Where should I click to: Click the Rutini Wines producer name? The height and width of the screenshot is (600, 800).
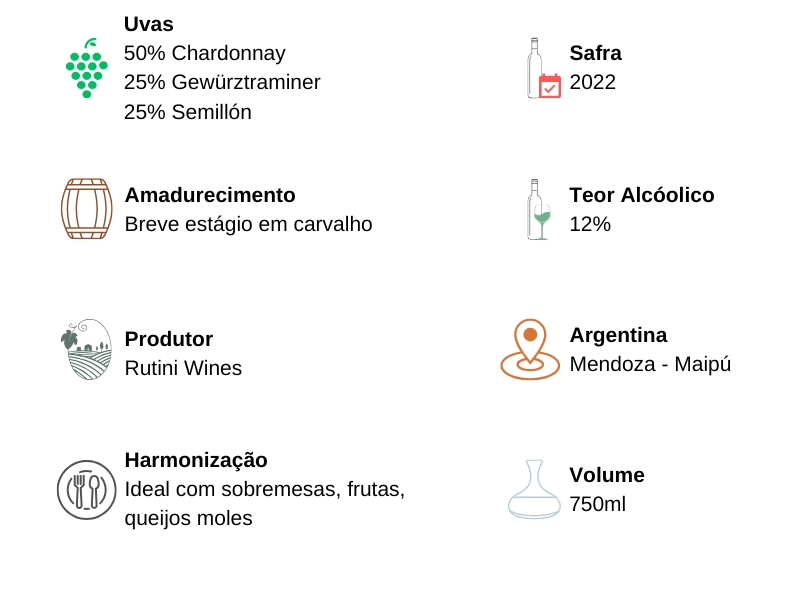point(183,368)
